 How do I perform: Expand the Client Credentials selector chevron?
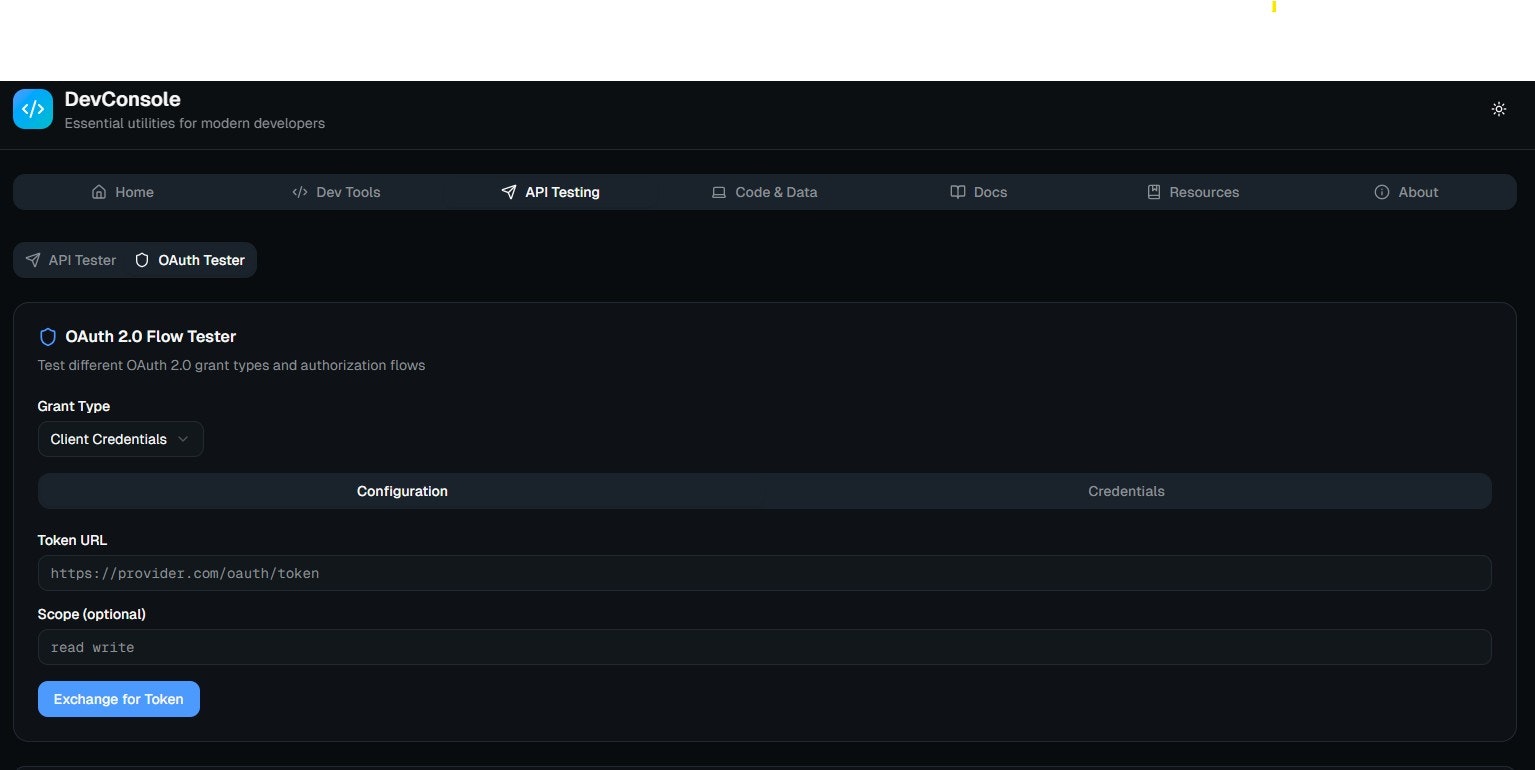(183, 439)
